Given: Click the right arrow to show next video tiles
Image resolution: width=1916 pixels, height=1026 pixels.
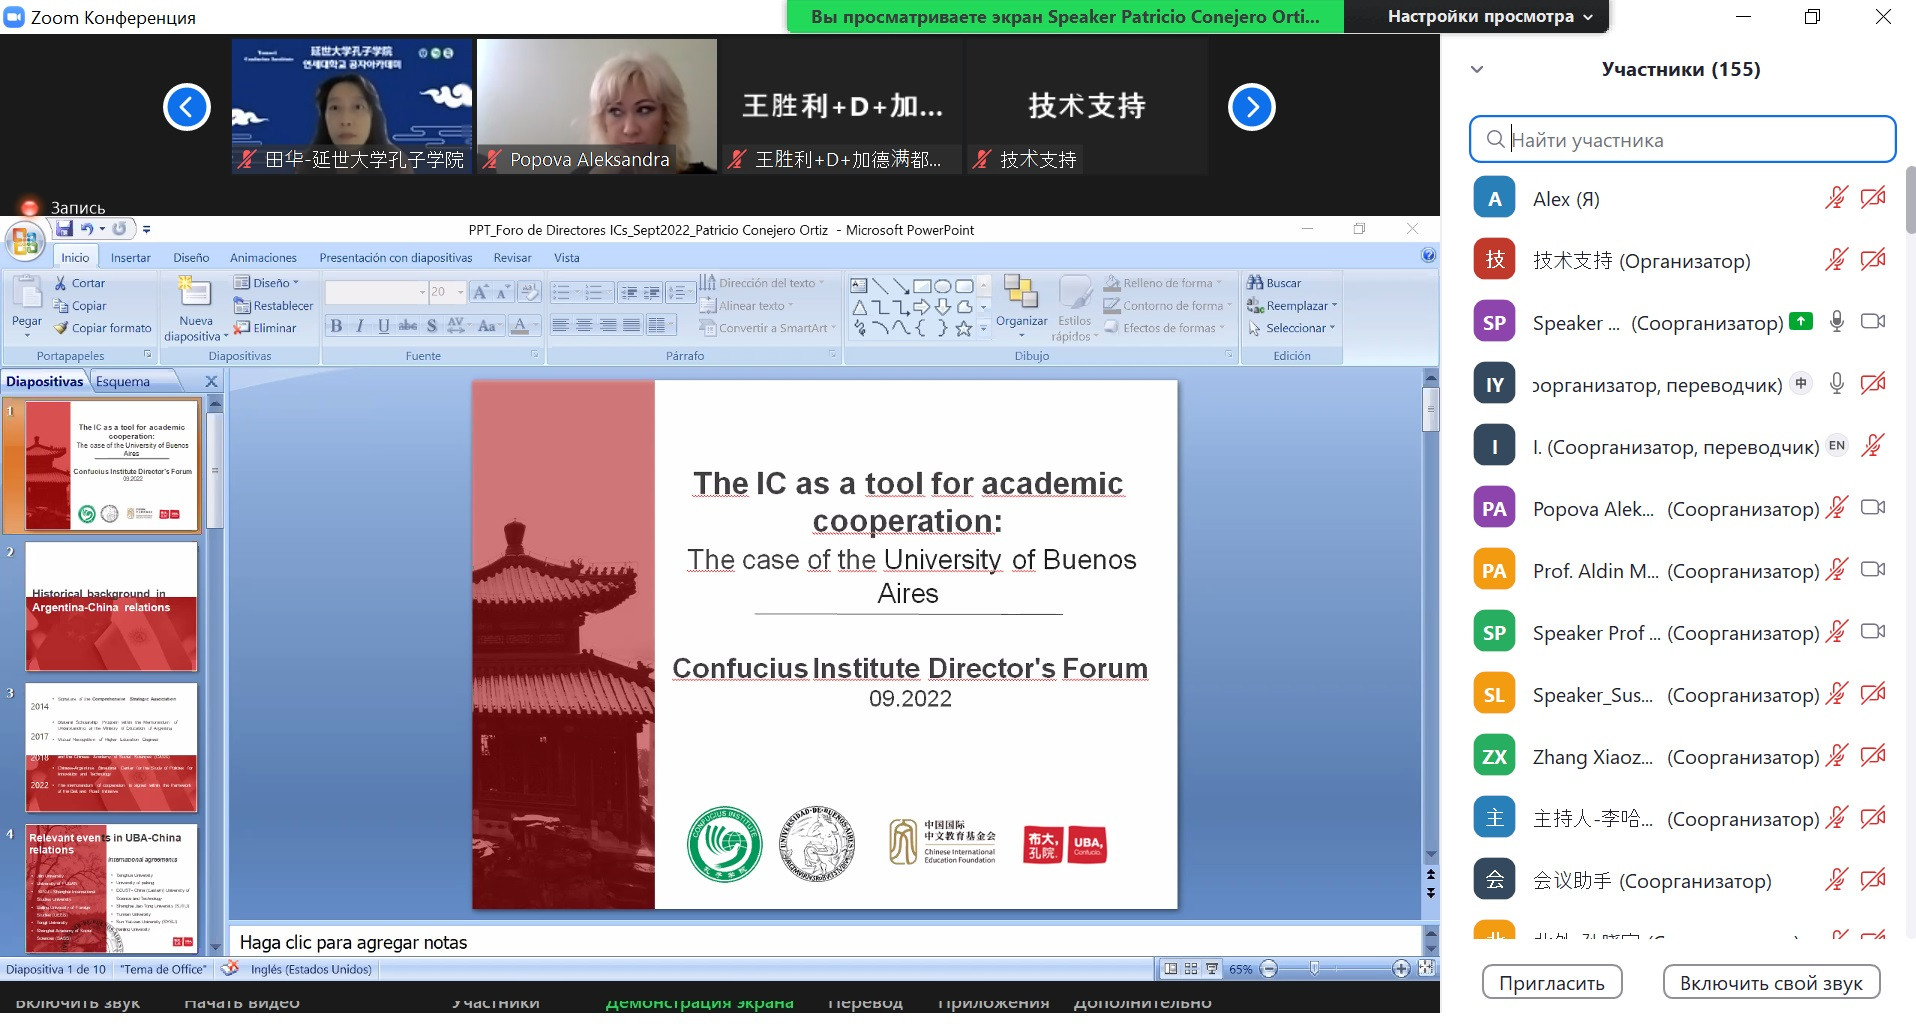Looking at the screenshot, I should tap(1251, 108).
